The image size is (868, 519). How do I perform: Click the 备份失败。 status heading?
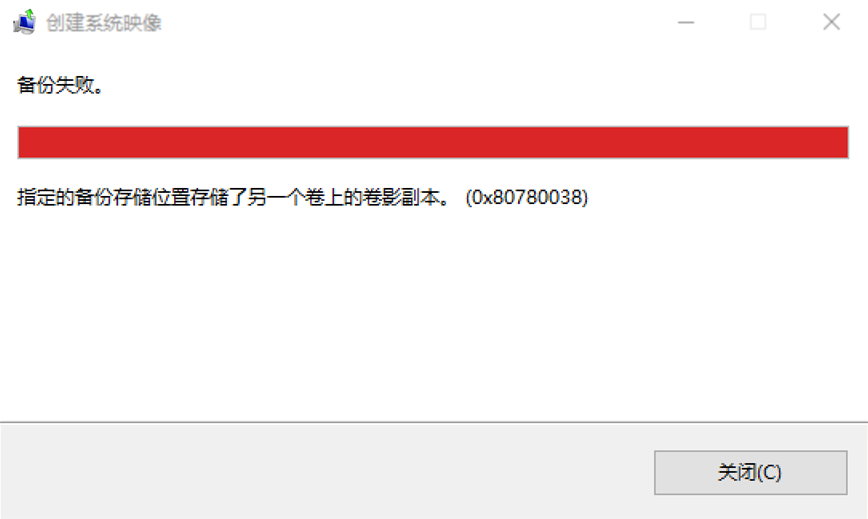(60, 85)
